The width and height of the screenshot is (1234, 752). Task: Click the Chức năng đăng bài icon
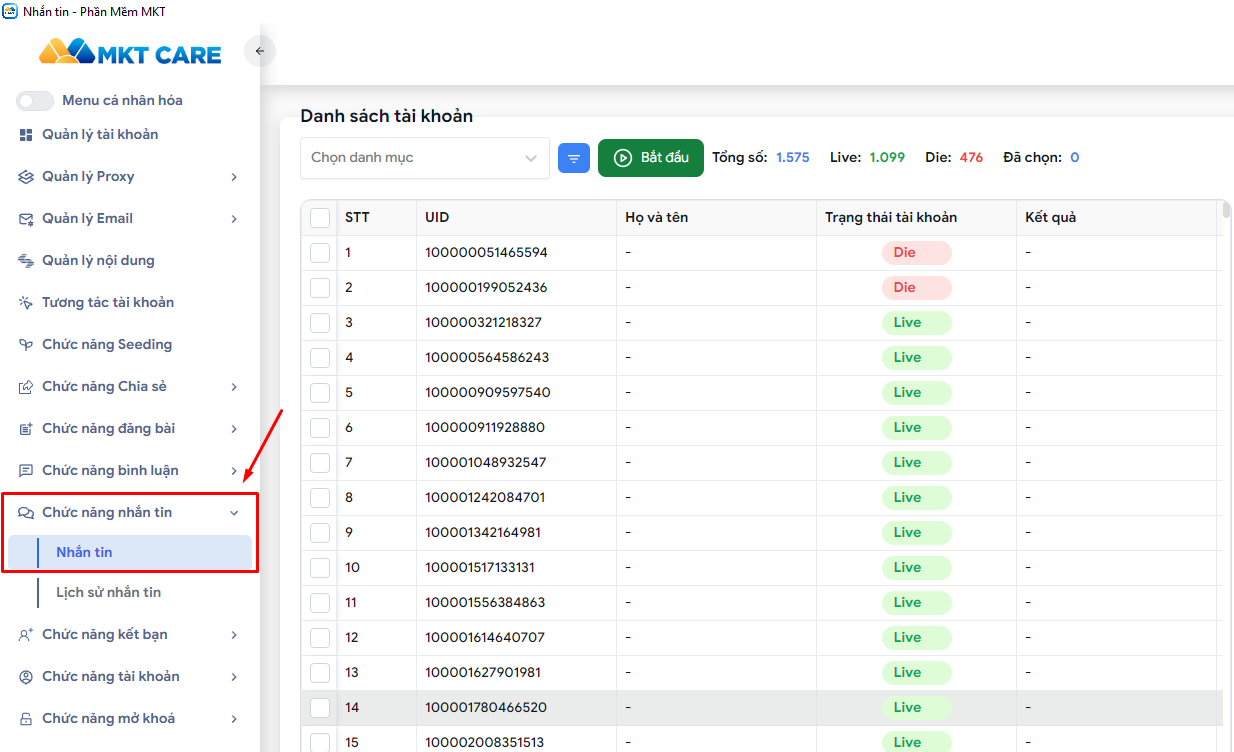(26, 429)
